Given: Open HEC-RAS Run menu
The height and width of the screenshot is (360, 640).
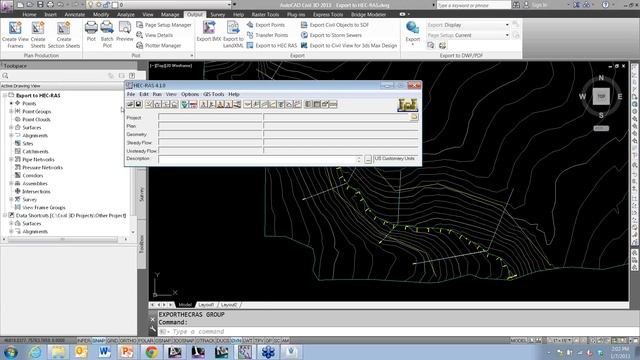Looking at the screenshot, I should click(157, 94).
